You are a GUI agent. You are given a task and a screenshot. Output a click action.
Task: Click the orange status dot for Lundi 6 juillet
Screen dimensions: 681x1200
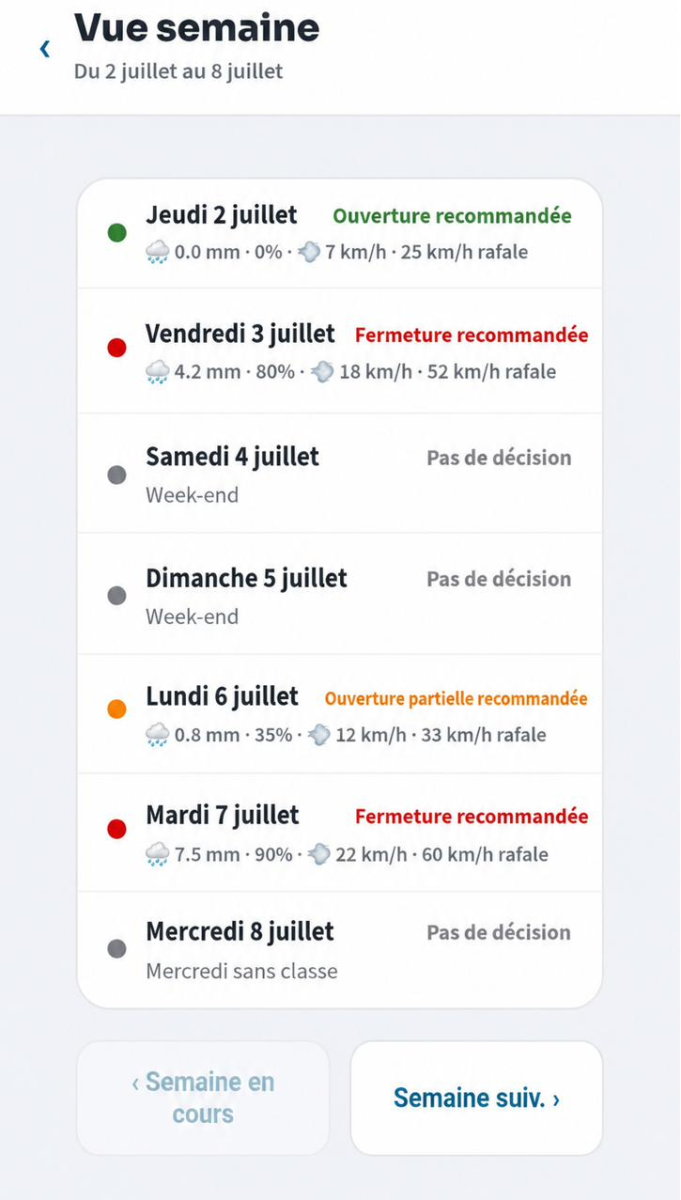tap(117, 710)
